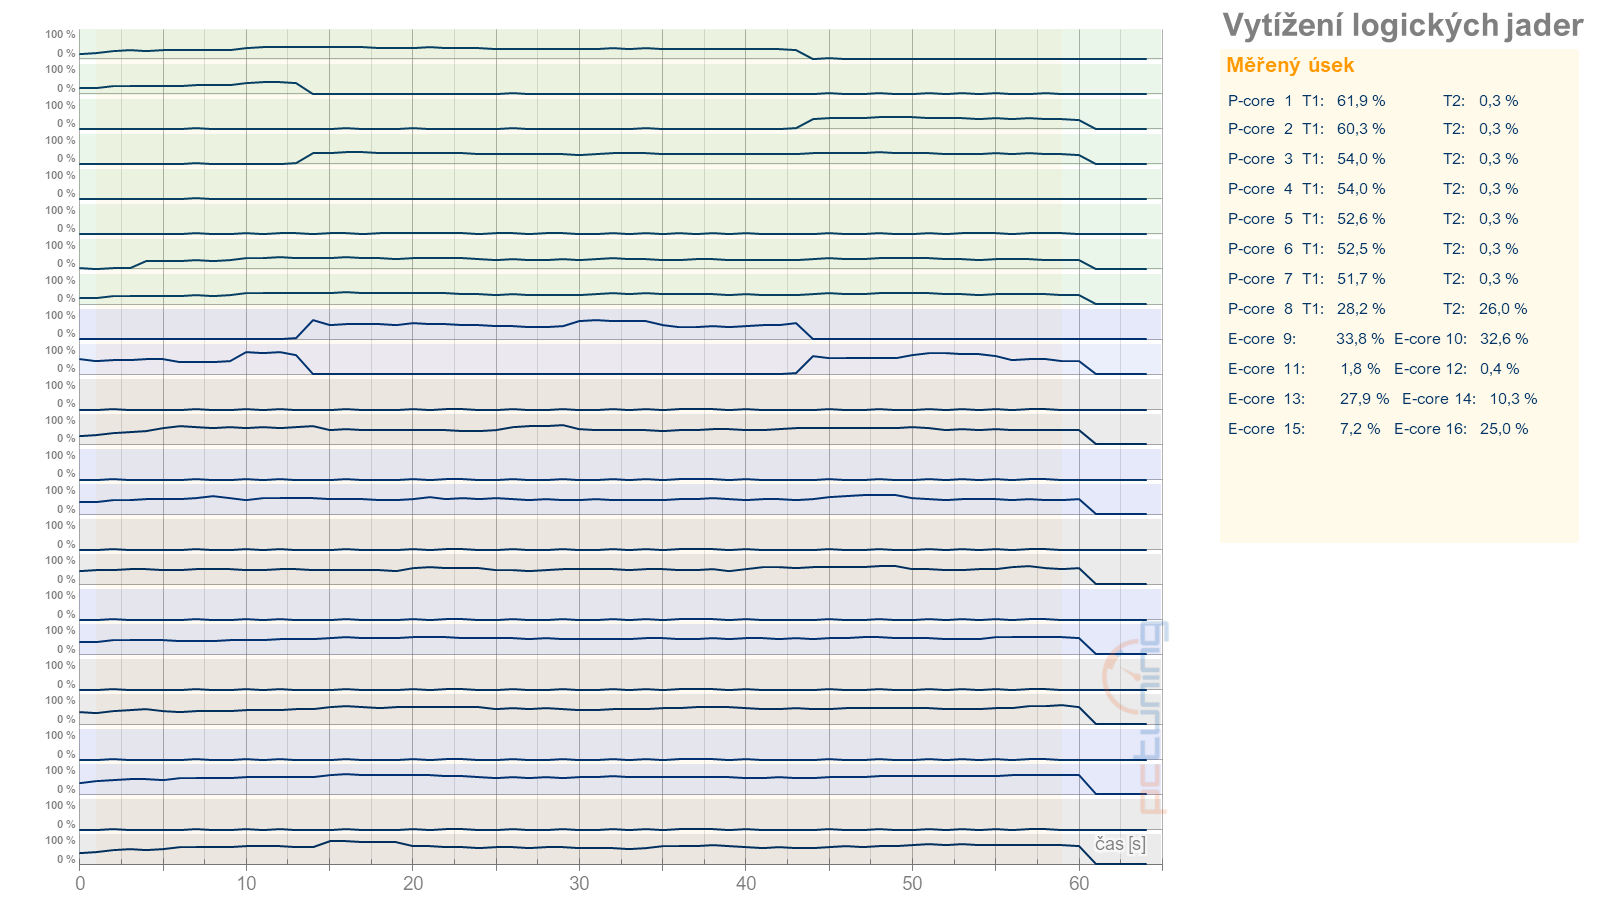
Task: Select the P-core 7 T1 value 51,7 %
Action: pyautogui.click(x=1361, y=279)
